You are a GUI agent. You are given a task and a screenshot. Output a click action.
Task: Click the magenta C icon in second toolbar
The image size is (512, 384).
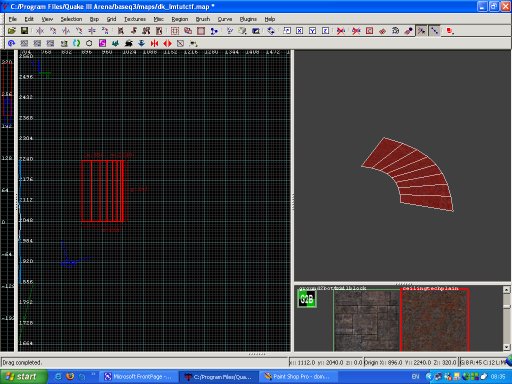coord(102,43)
